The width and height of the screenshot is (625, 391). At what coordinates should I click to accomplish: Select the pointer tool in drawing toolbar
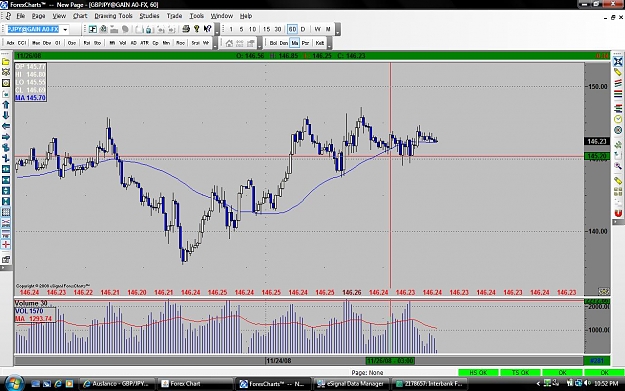[618, 62]
